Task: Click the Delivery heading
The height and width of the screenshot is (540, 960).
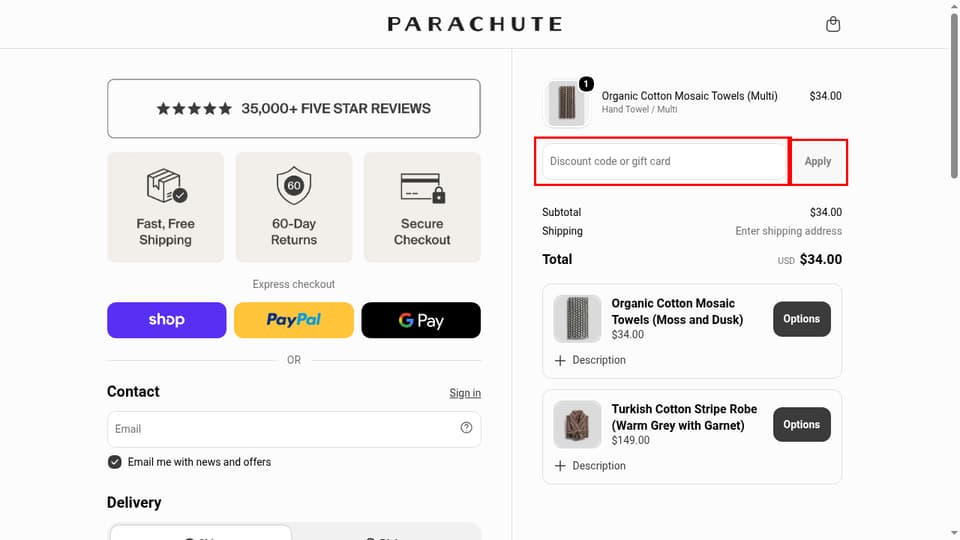Action: point(134,503)
